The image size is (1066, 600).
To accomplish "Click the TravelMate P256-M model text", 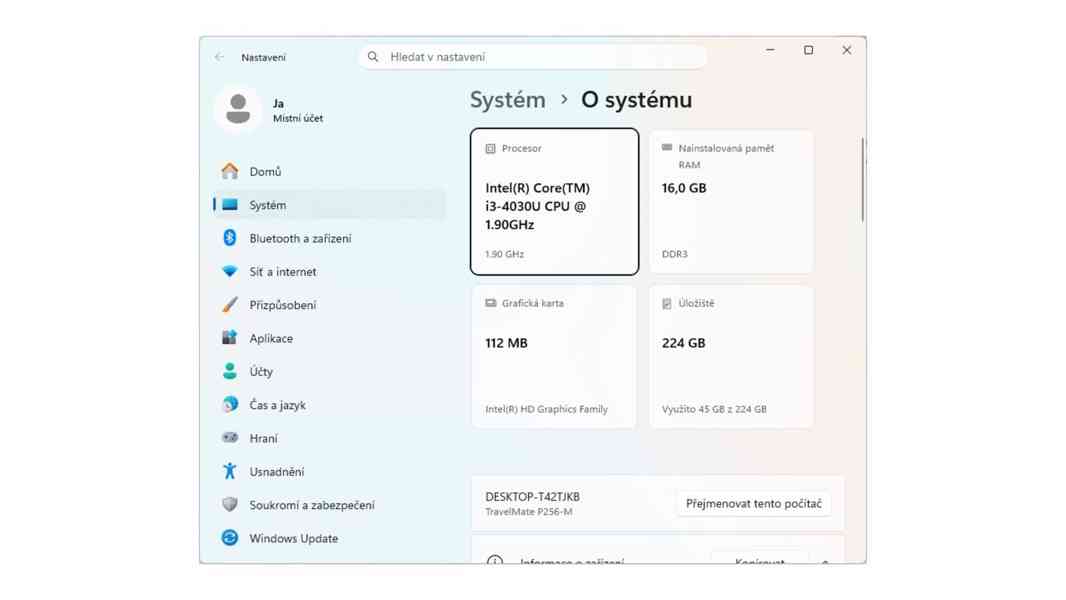I will 529,512.
